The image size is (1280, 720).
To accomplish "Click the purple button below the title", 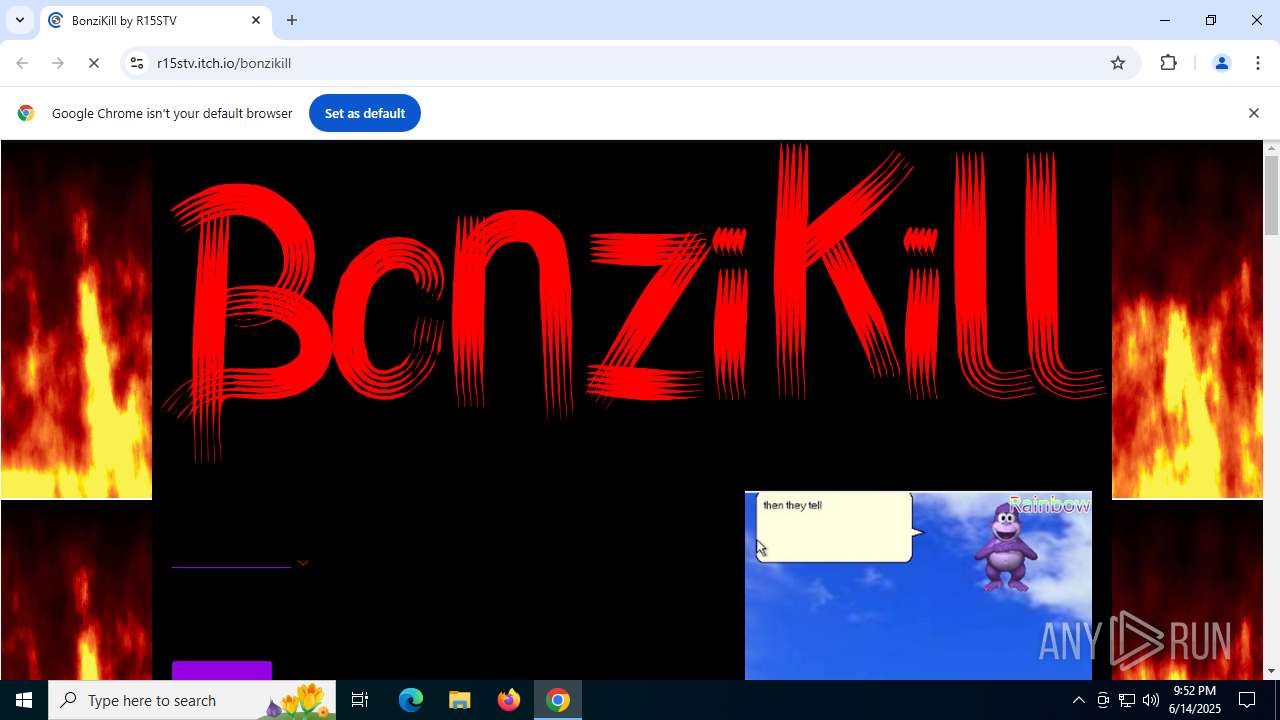I will coord(222,671).
